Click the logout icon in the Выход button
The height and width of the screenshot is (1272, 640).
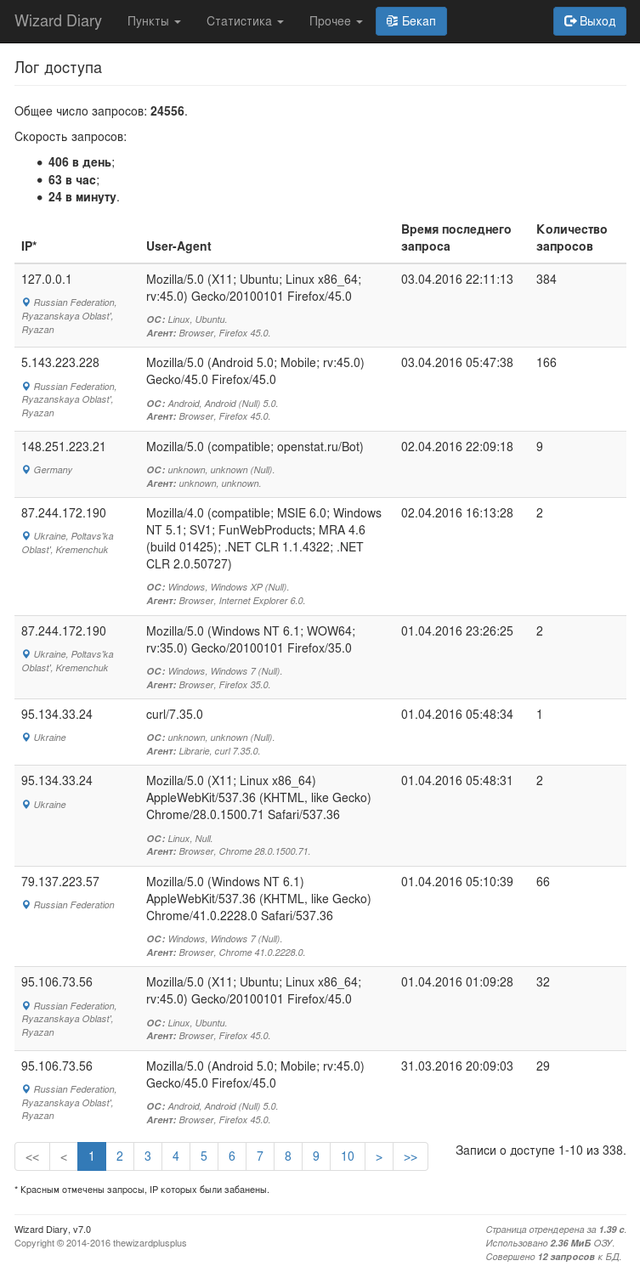[x=570, y=21]
